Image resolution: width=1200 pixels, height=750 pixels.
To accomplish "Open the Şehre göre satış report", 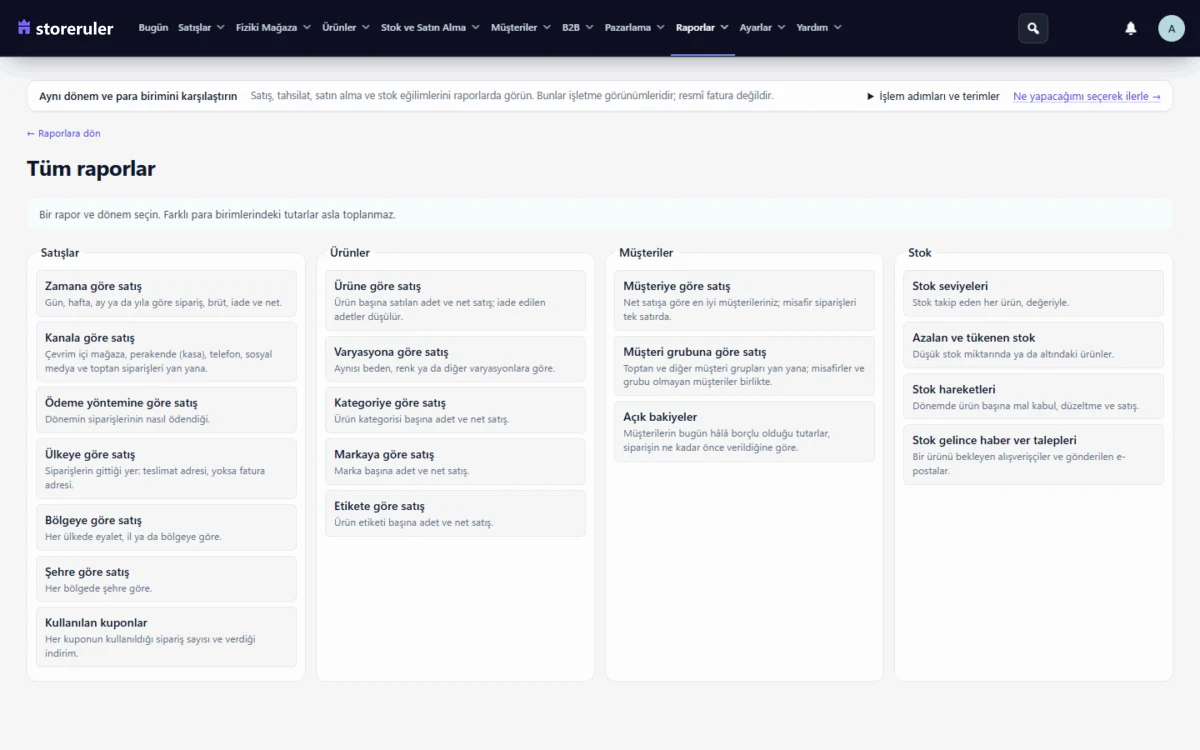I will [166, 579].
